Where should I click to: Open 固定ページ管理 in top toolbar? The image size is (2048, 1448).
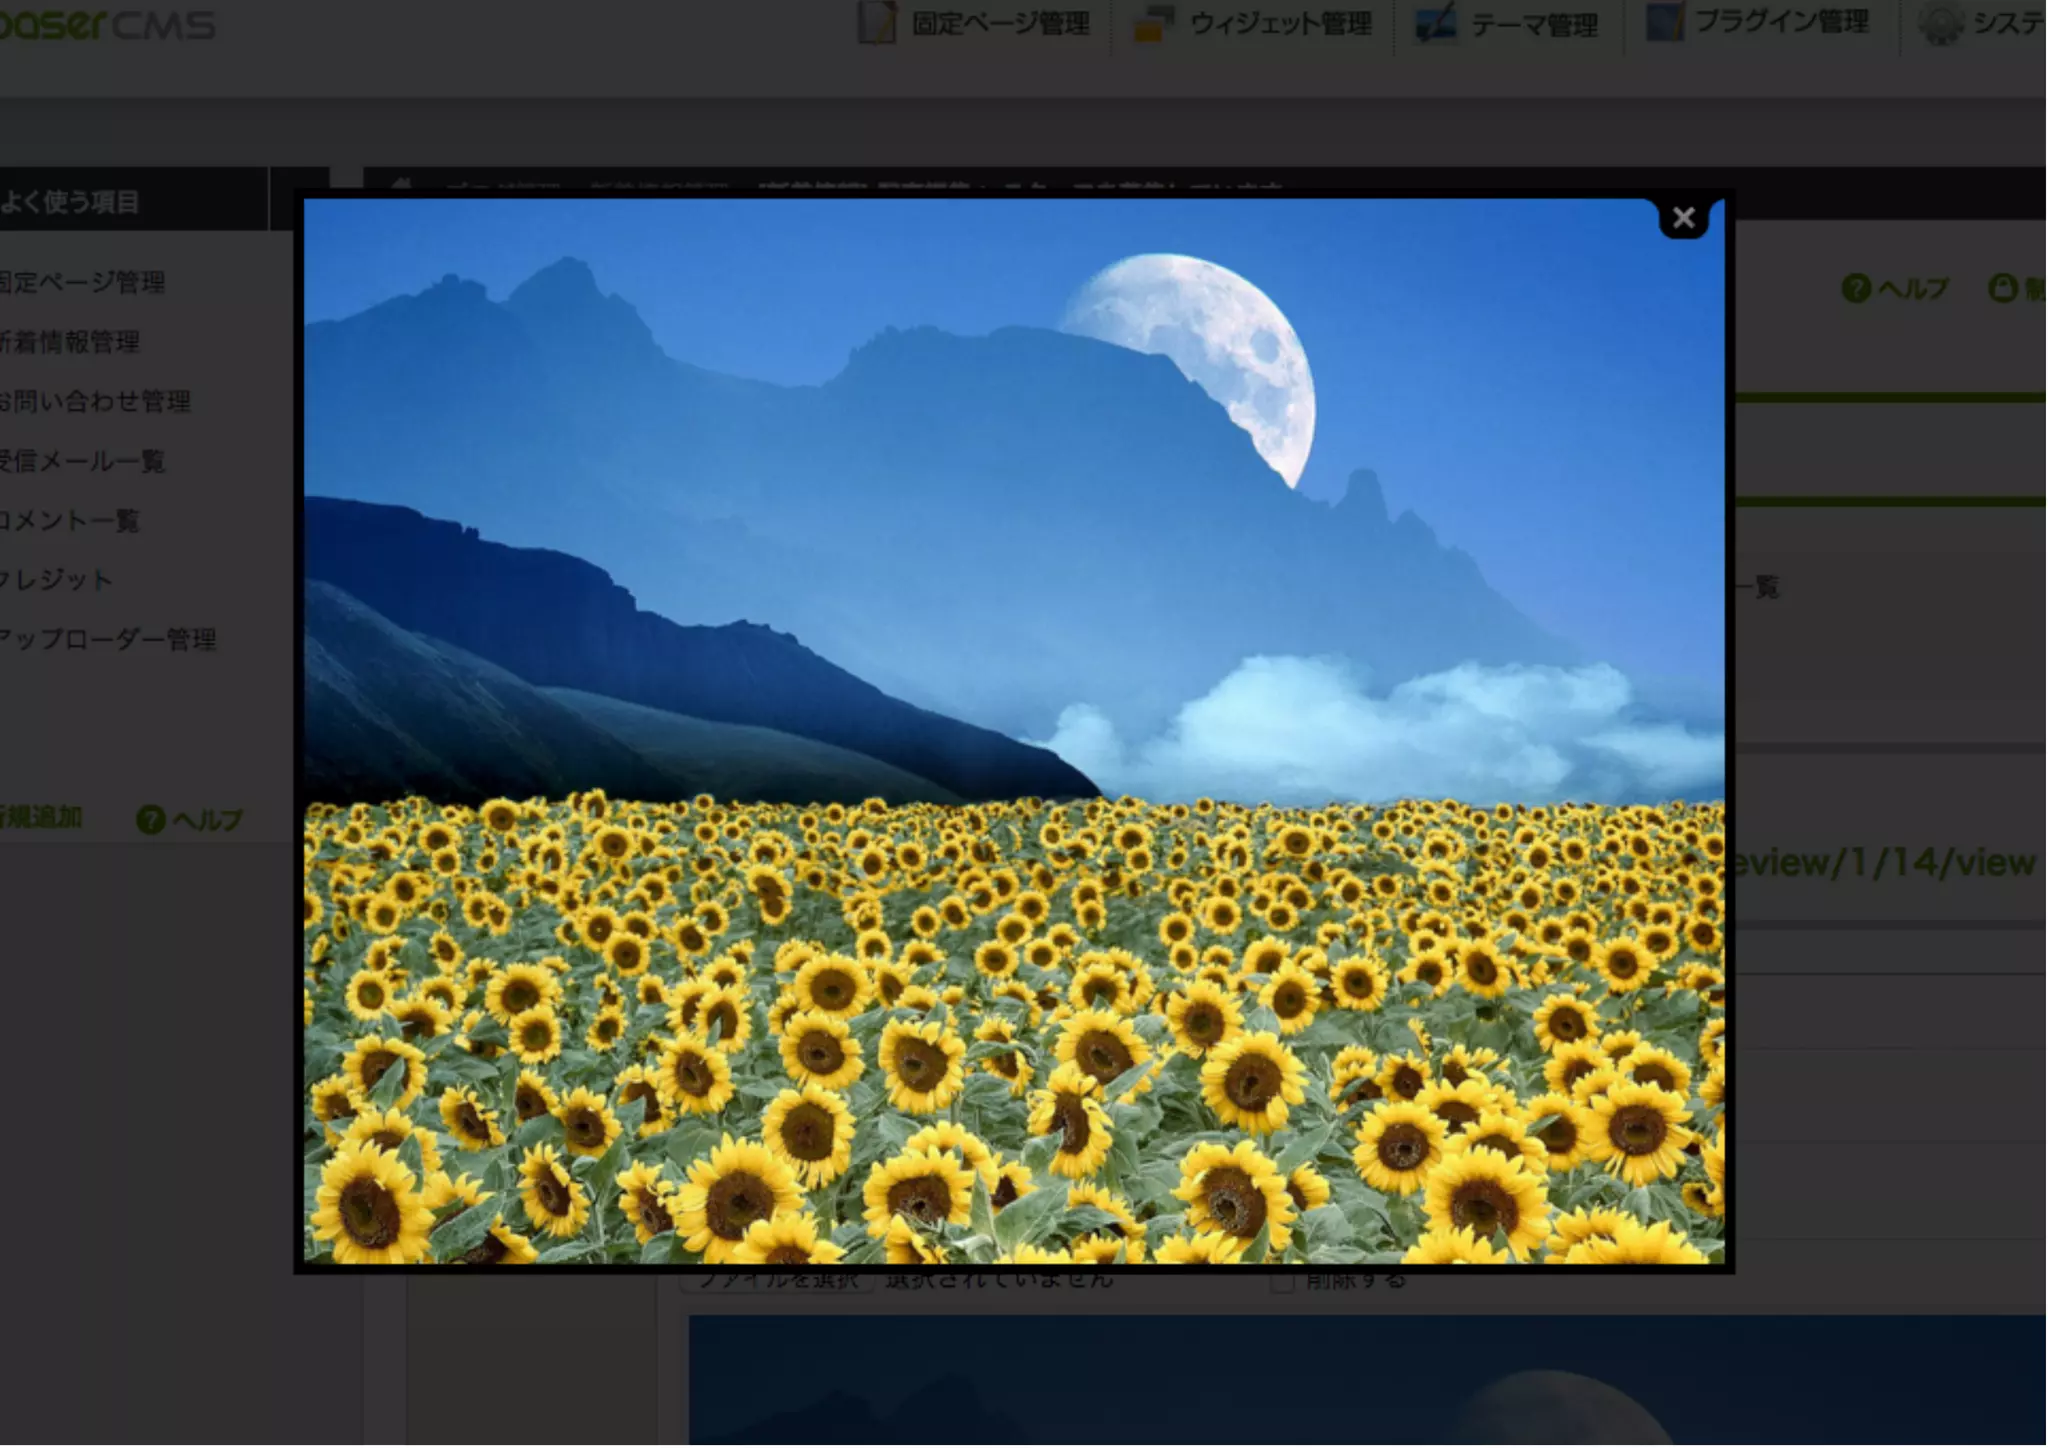tap(1000, 23)
